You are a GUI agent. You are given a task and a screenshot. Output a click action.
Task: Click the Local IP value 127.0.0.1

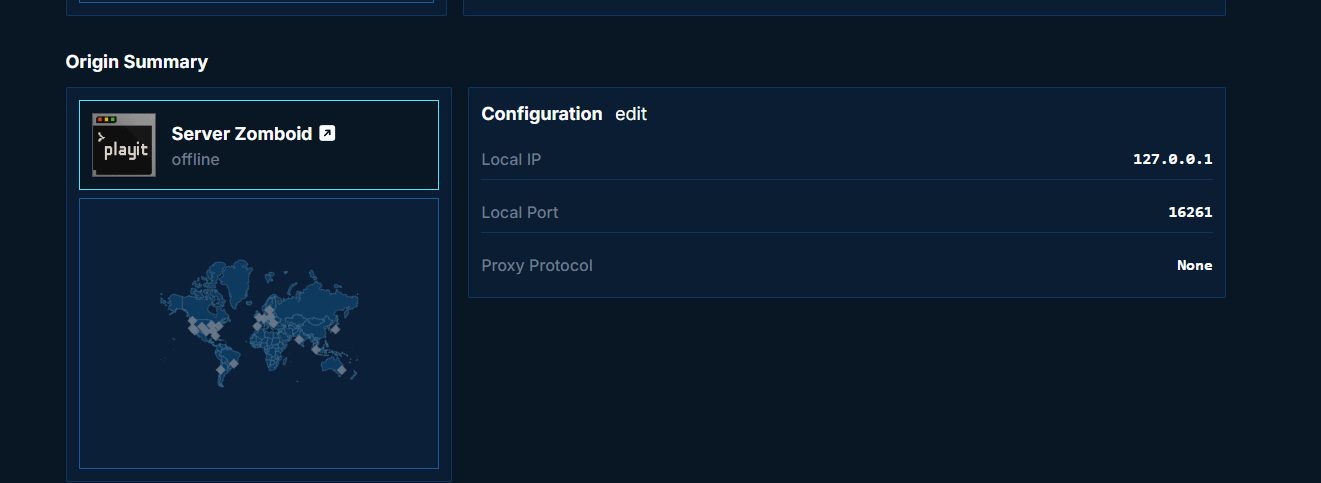(1173, 159)
